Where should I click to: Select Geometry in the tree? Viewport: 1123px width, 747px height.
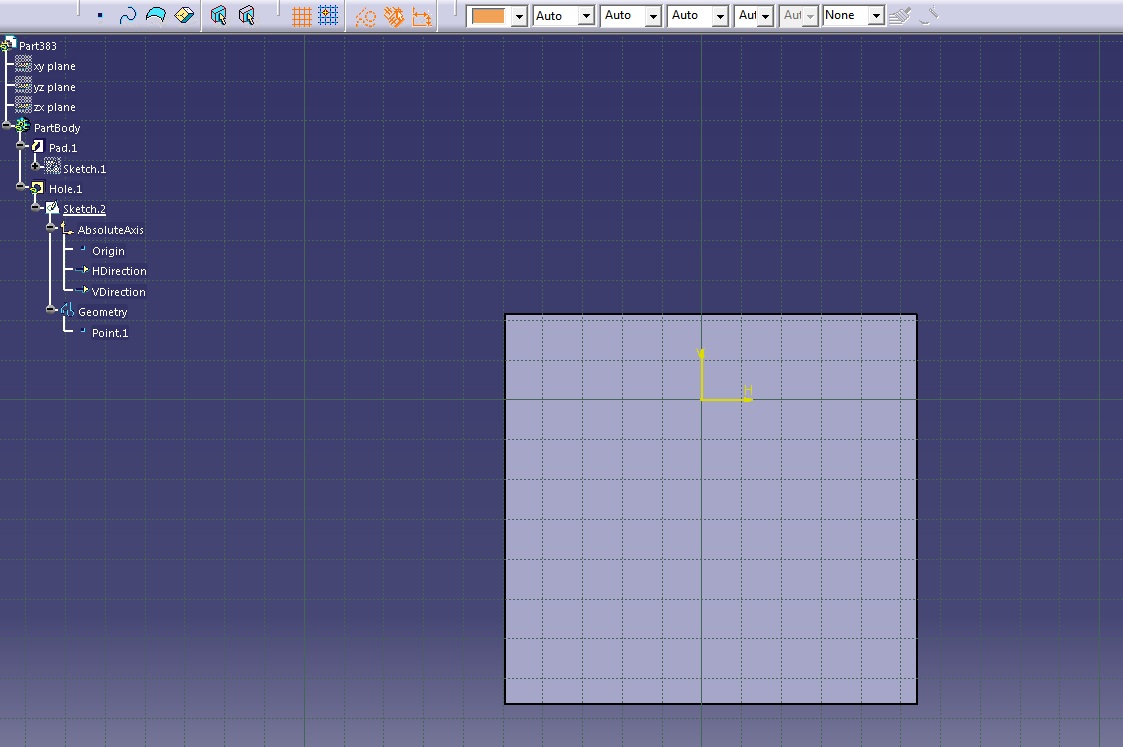[x=102, y=312]
